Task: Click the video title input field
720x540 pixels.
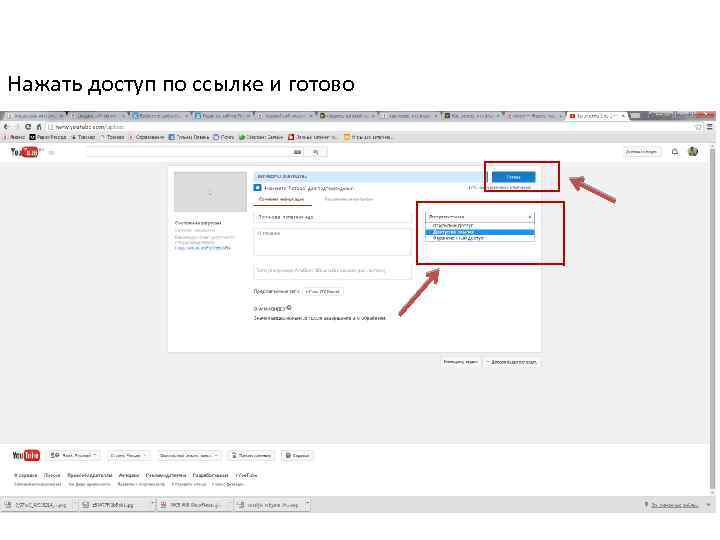Action: pos(332,217)
